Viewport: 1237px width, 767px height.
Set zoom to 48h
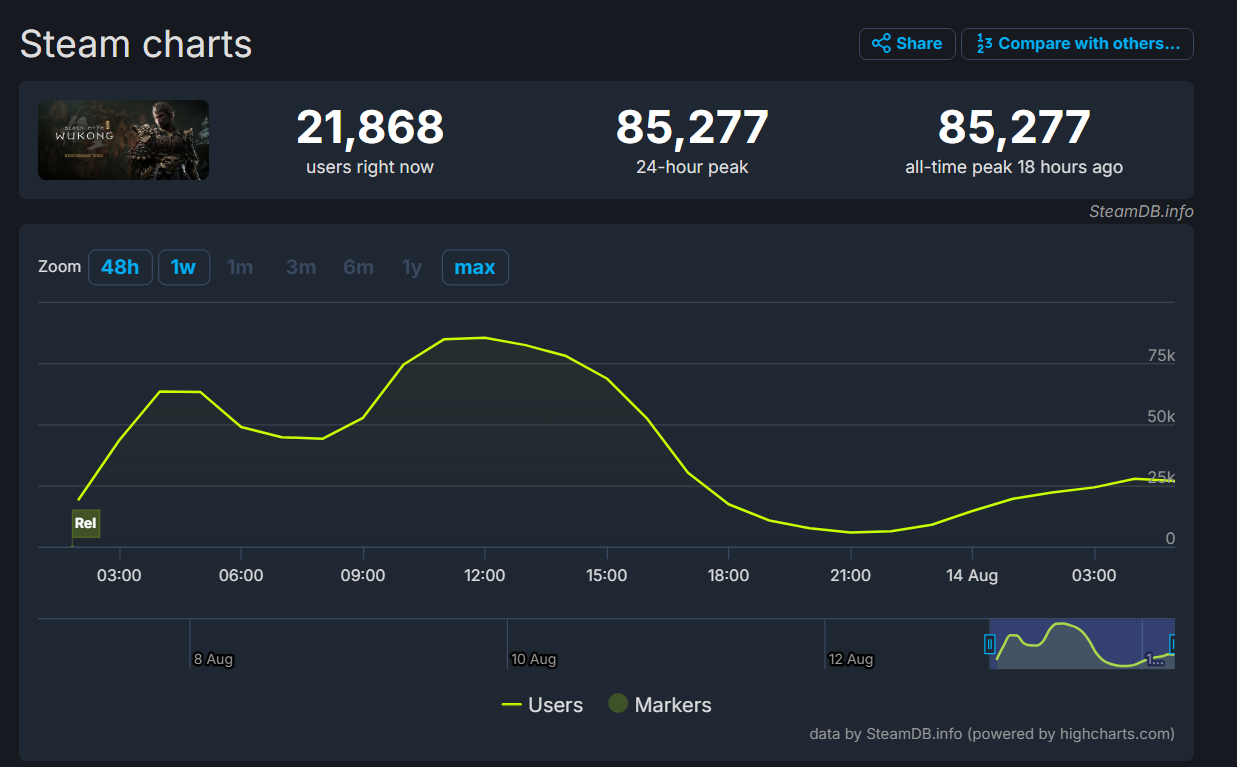tap(120, 267)
